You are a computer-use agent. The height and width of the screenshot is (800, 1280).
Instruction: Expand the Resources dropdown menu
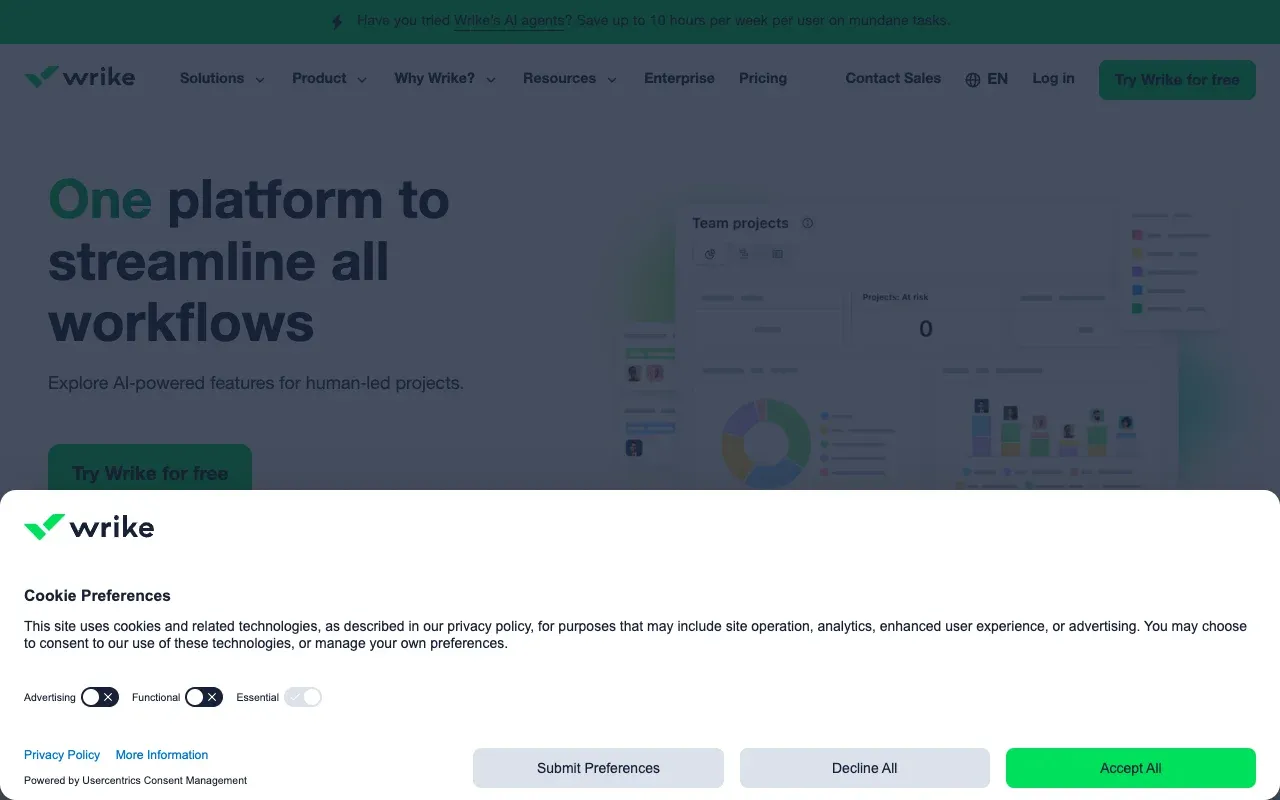[569, 78]
